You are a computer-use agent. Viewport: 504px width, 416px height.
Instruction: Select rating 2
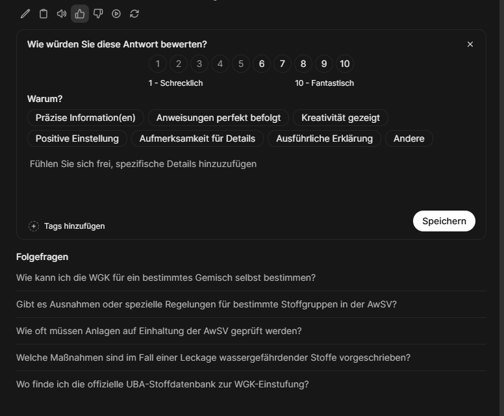tap(179, 64)
